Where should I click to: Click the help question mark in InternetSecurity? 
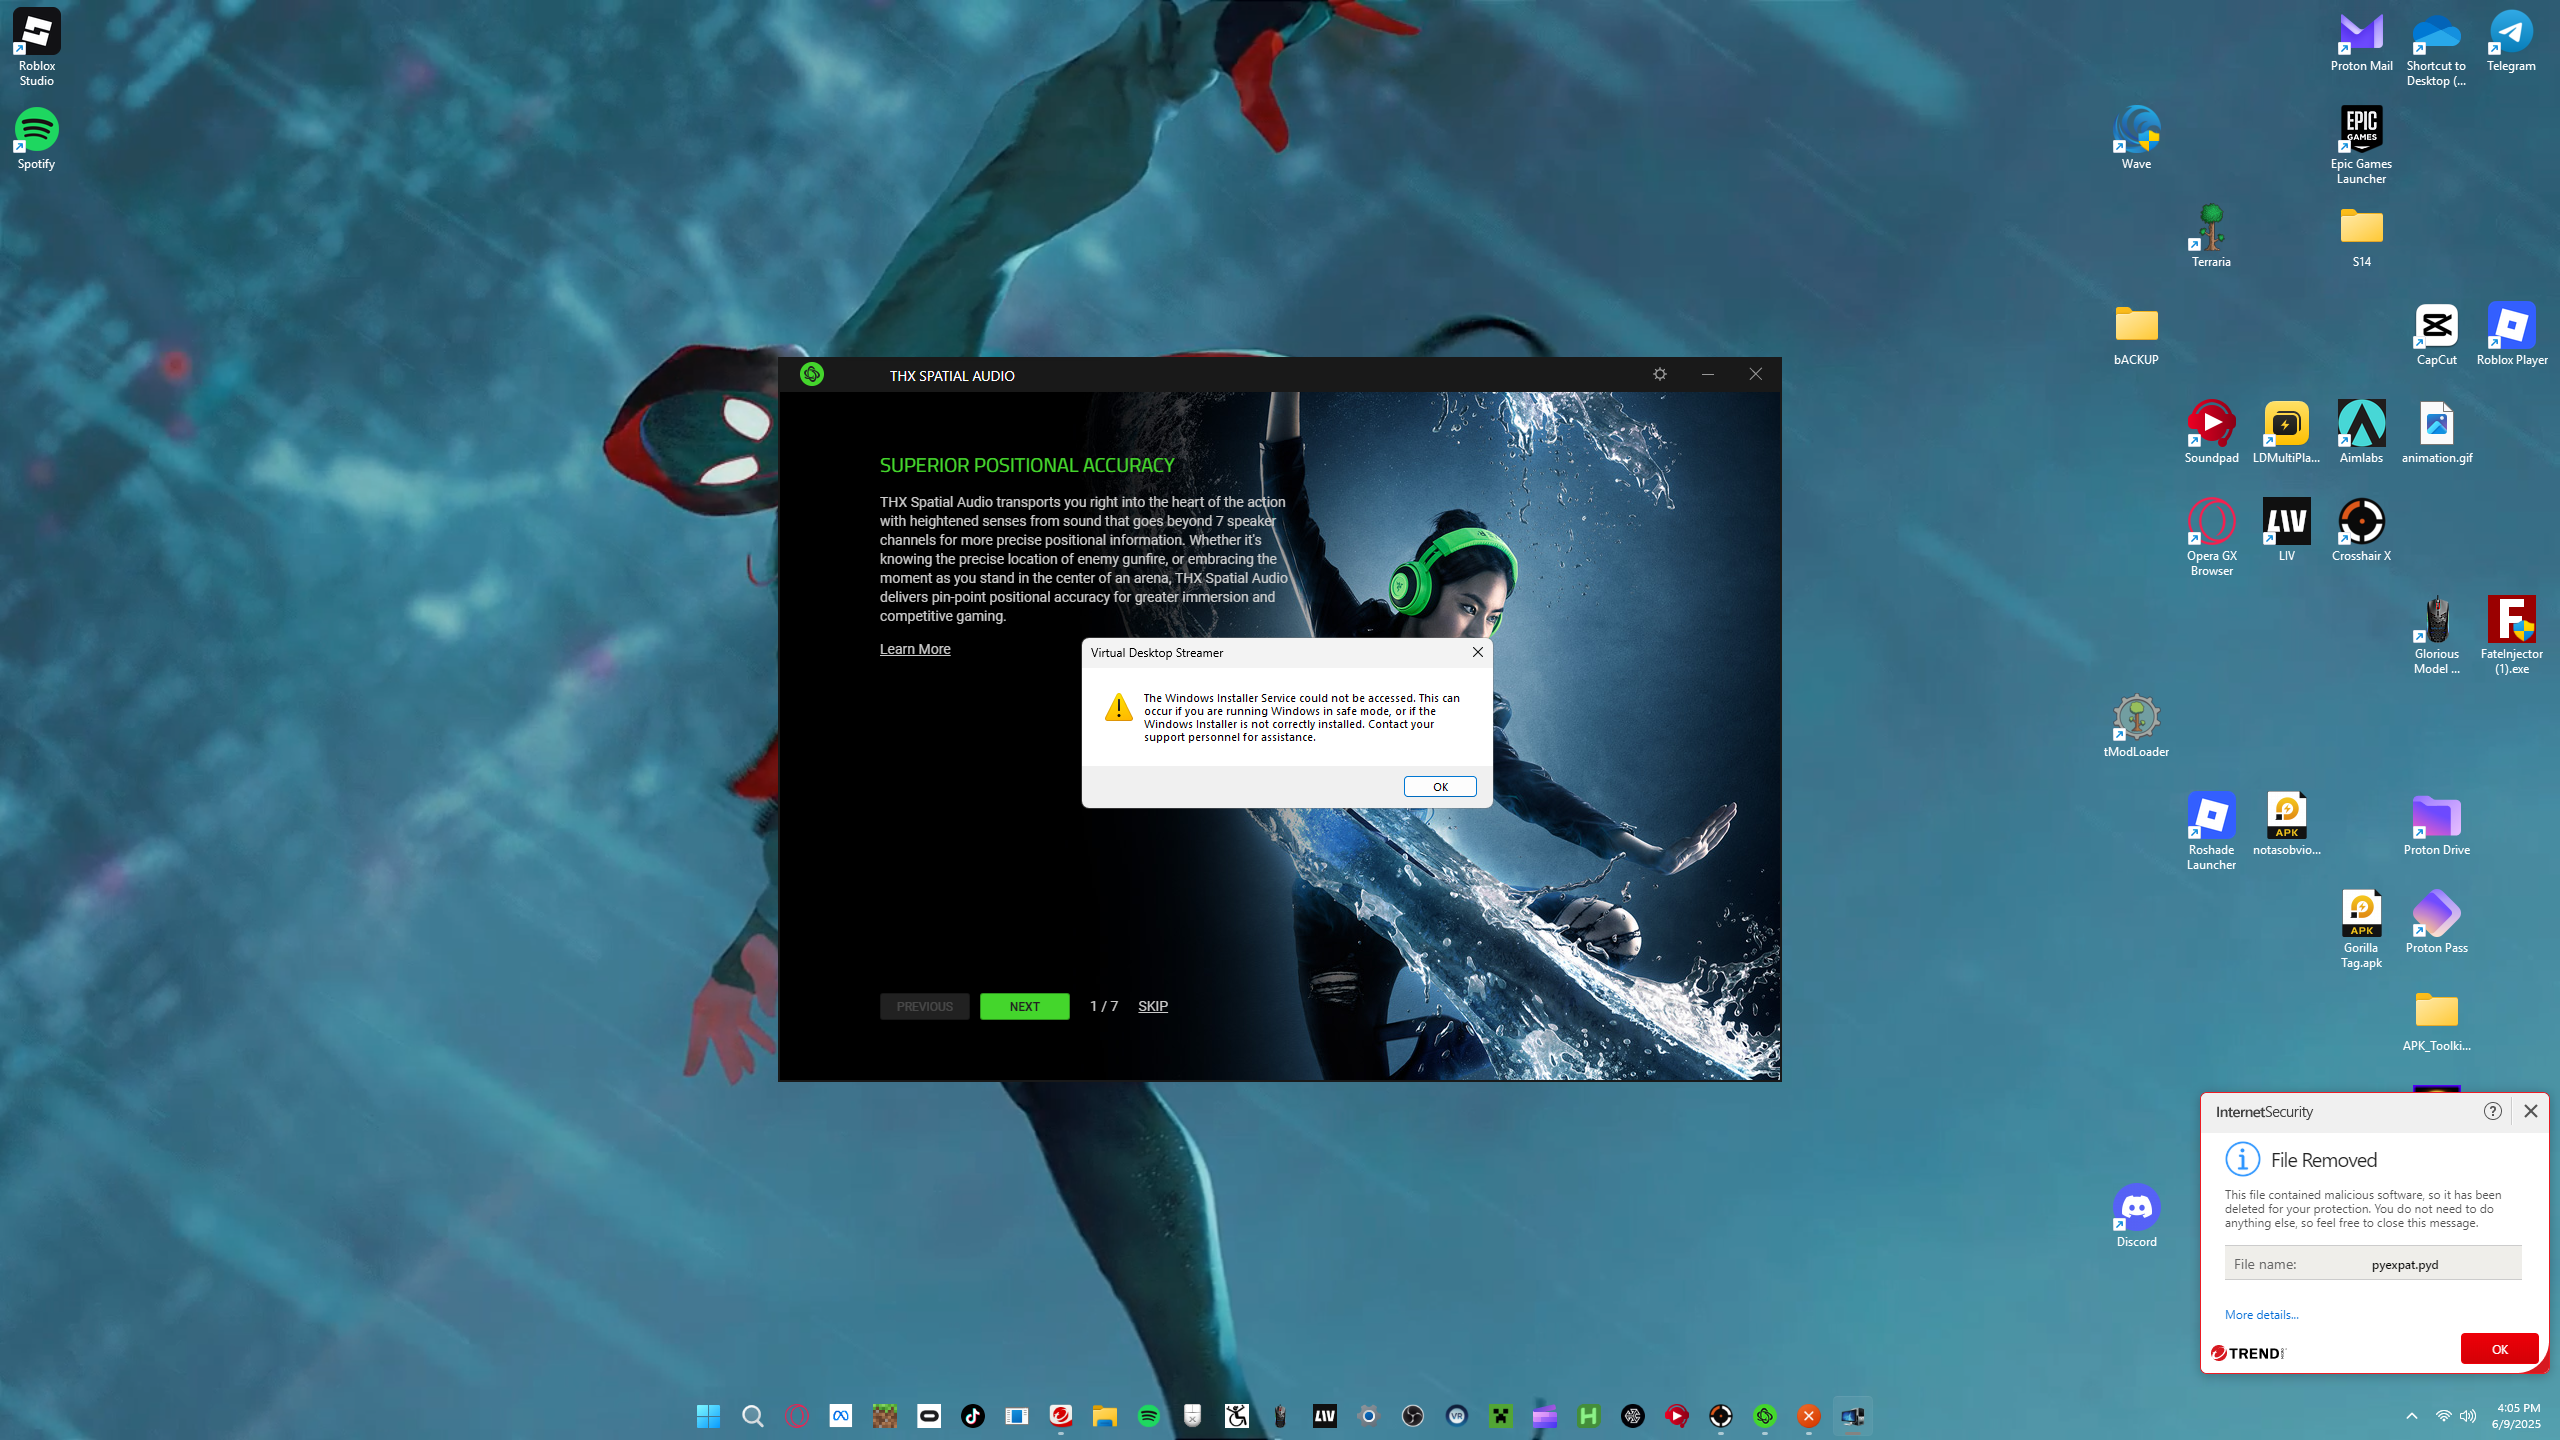tap(2492, 1111)
